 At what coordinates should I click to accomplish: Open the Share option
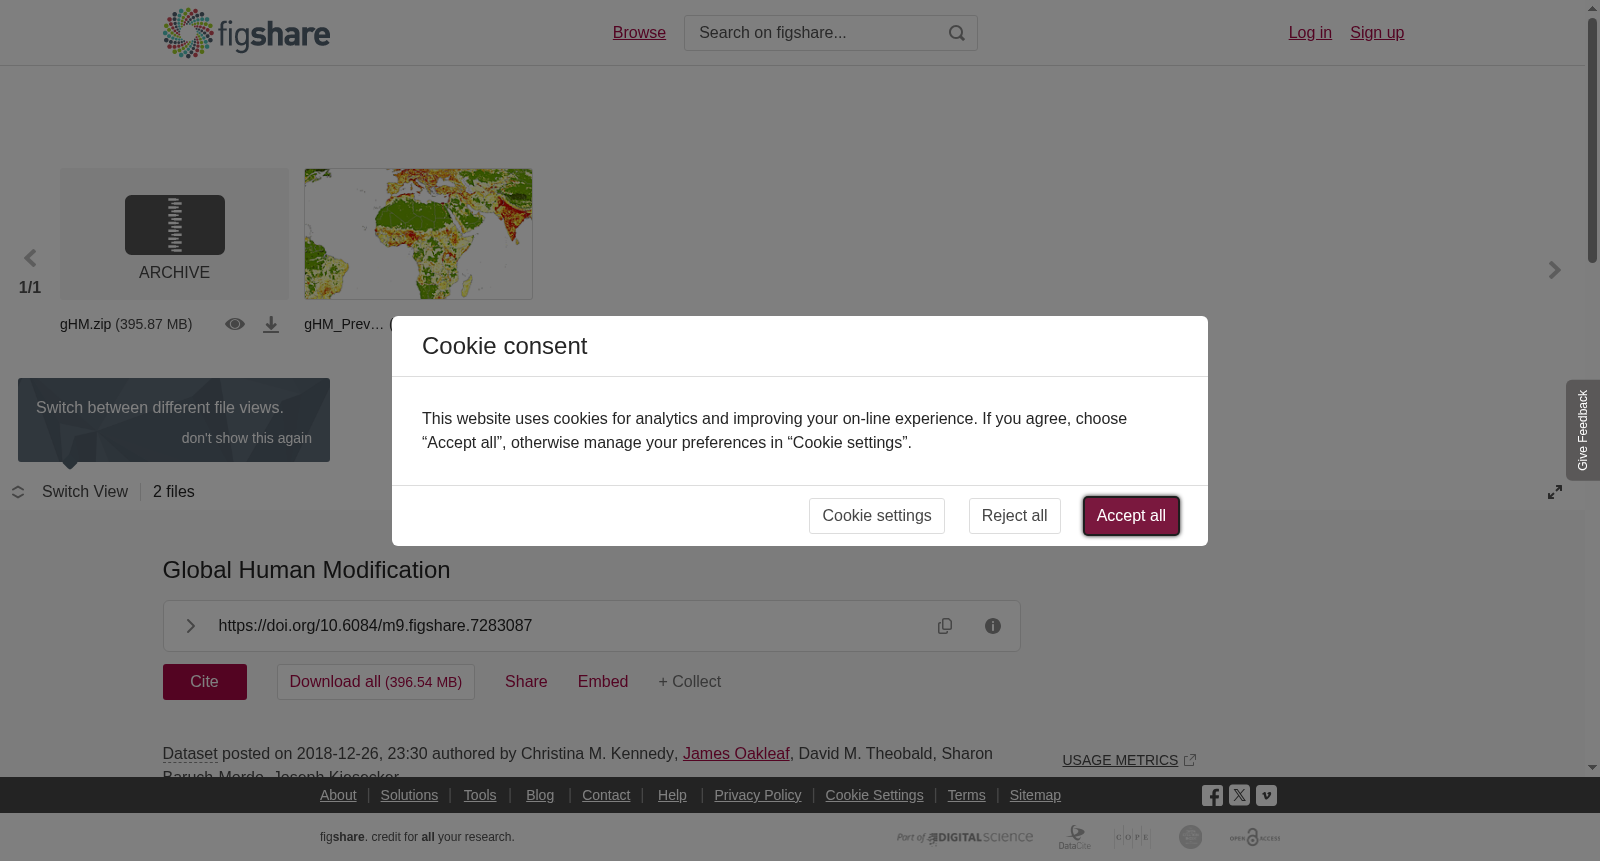[x=526, y=682]
